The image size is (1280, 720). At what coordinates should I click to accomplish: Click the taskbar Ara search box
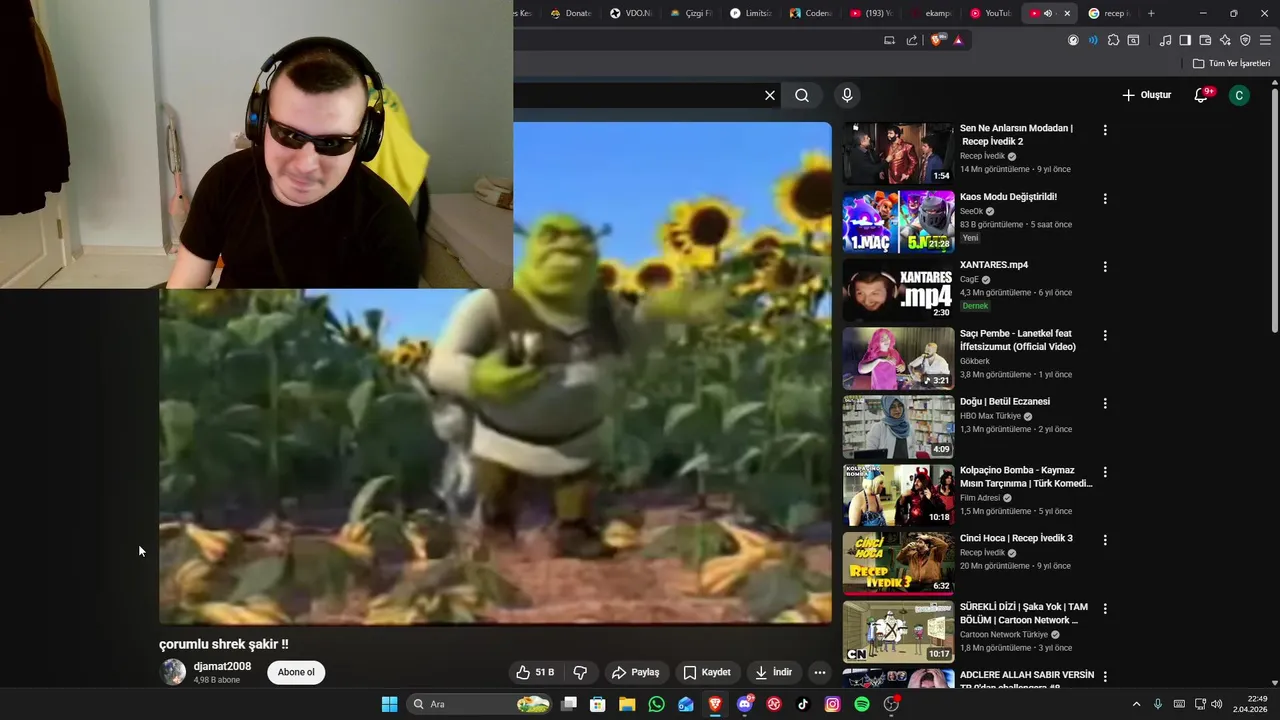click(x=480, y=704)
